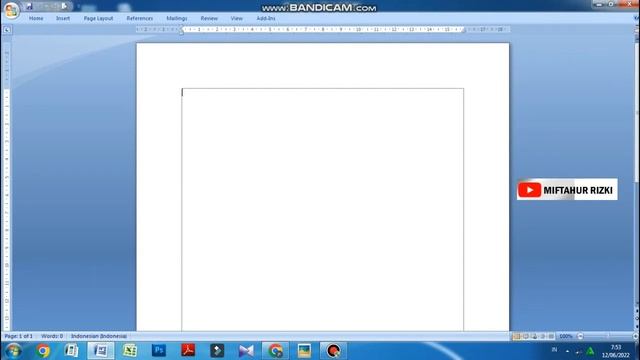Screen dimensions: 640x360
Task: Open Excel from the taskbar
Action: pyautogui.click(x=130, y=351)
